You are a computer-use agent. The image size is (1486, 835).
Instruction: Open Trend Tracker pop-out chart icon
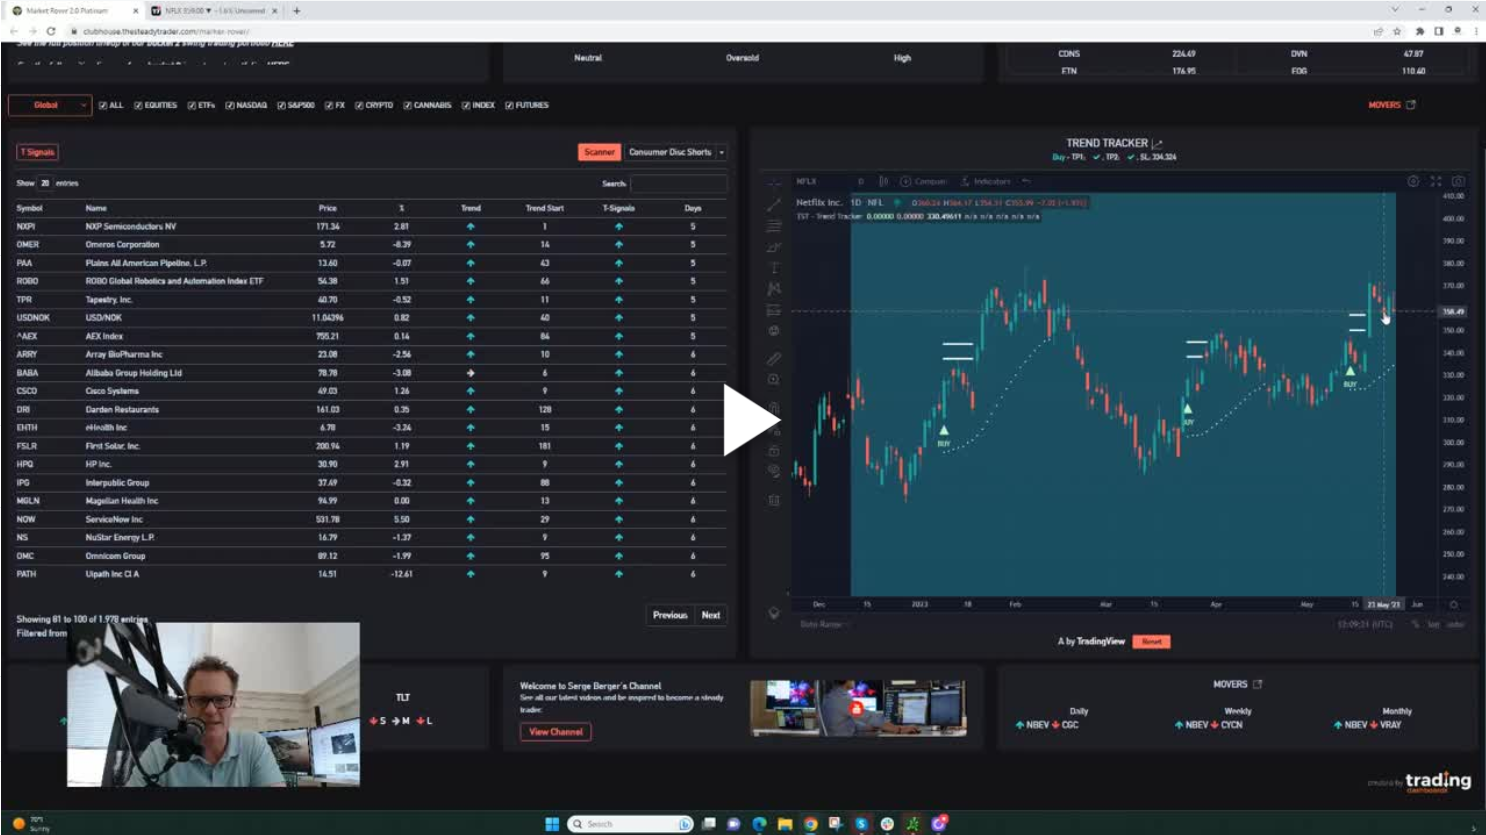pos(1157,144)
